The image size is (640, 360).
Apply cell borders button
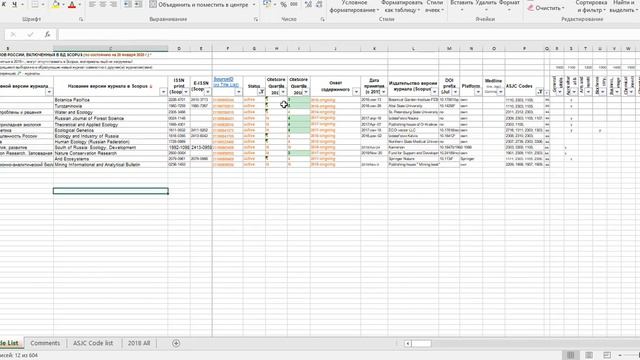coord(35,4)
